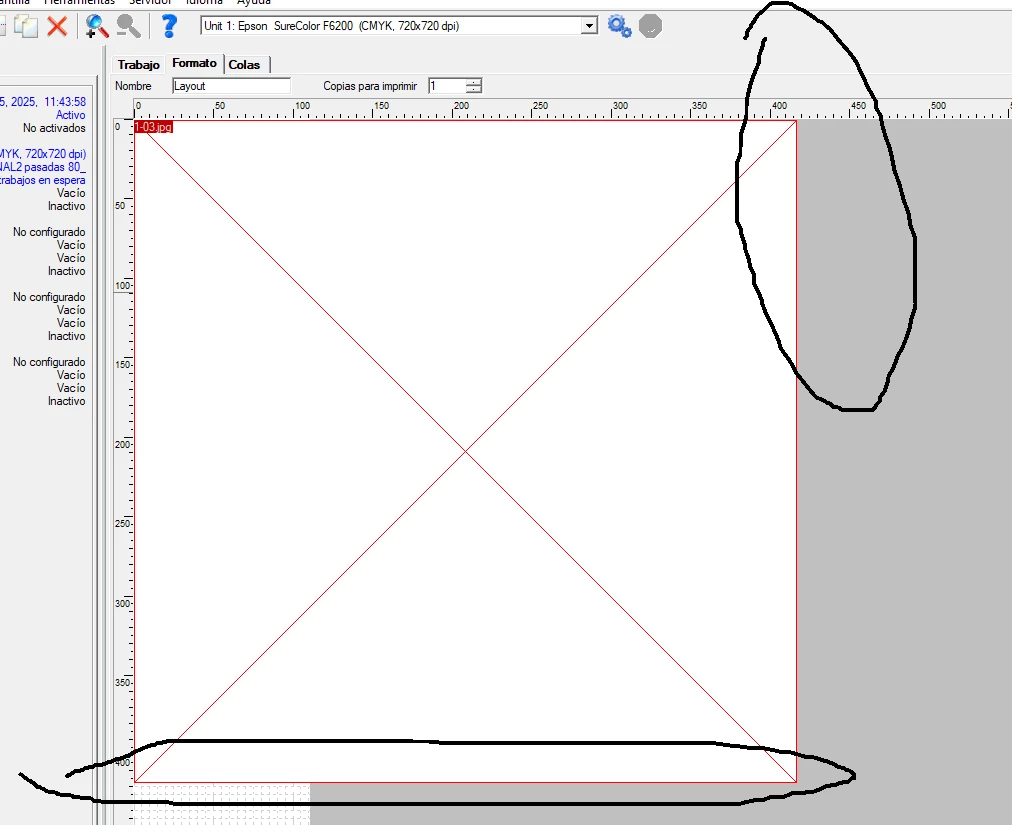Click the gray octagon stop icon

click(x=651, y=26)
